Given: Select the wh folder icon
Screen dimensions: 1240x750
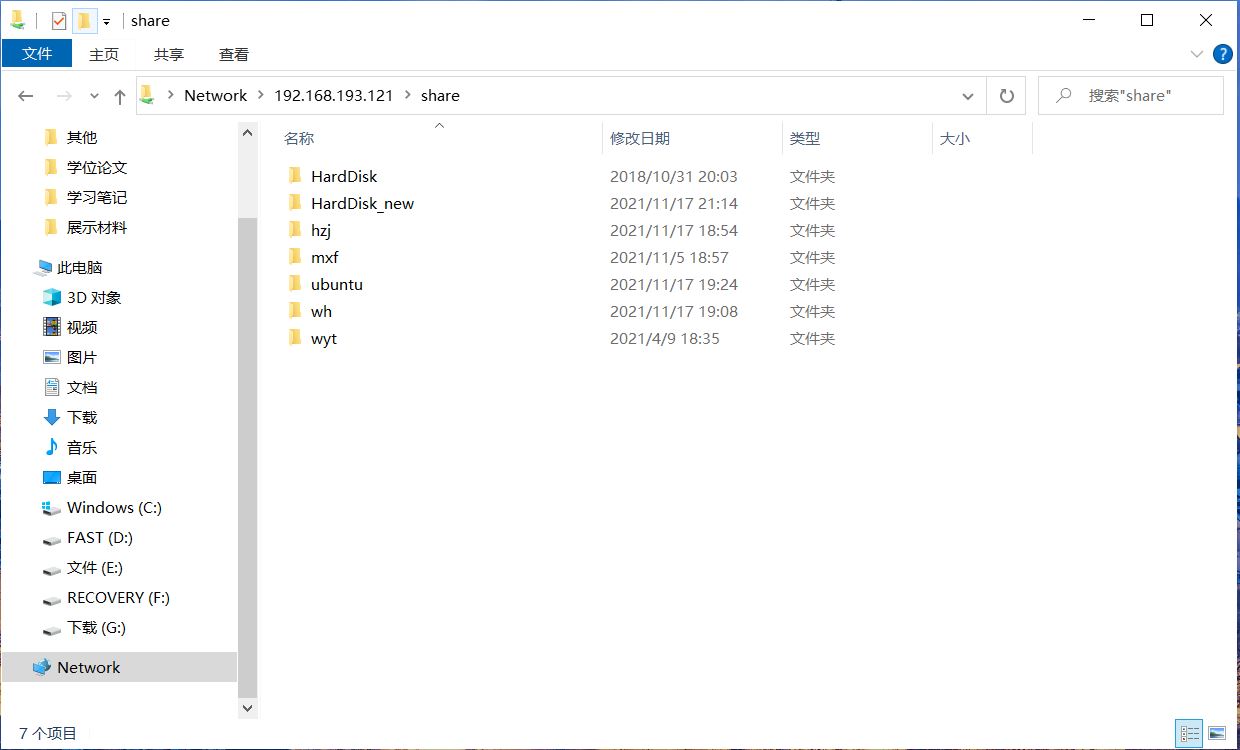Looking at the screenshot, I should click(x=295, y=310).
